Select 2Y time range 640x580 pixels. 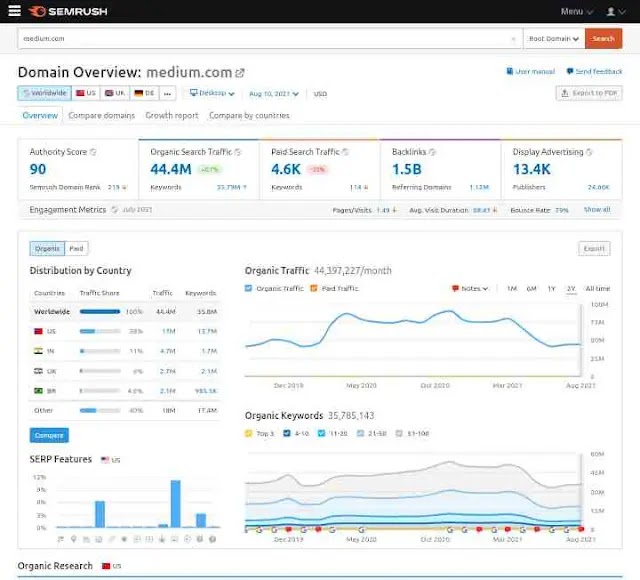(571, 289)
